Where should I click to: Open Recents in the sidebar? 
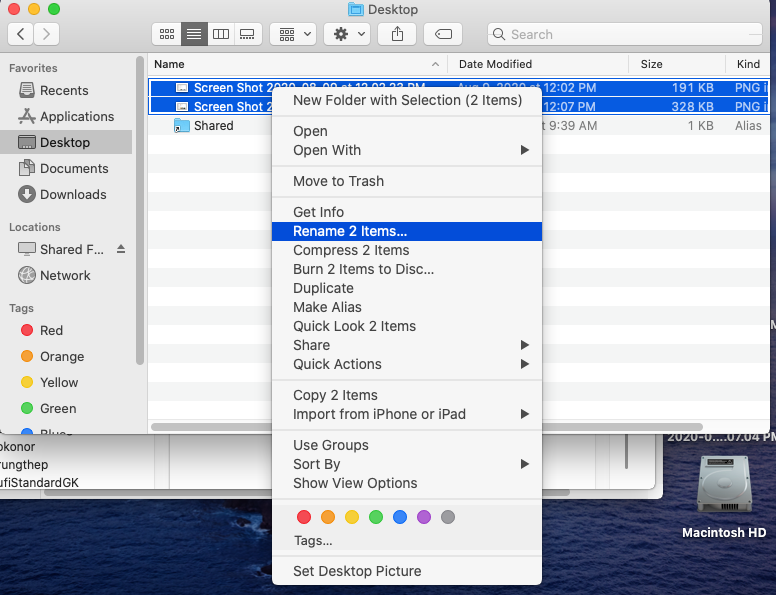pyautogui.click(x=66, y=91)
